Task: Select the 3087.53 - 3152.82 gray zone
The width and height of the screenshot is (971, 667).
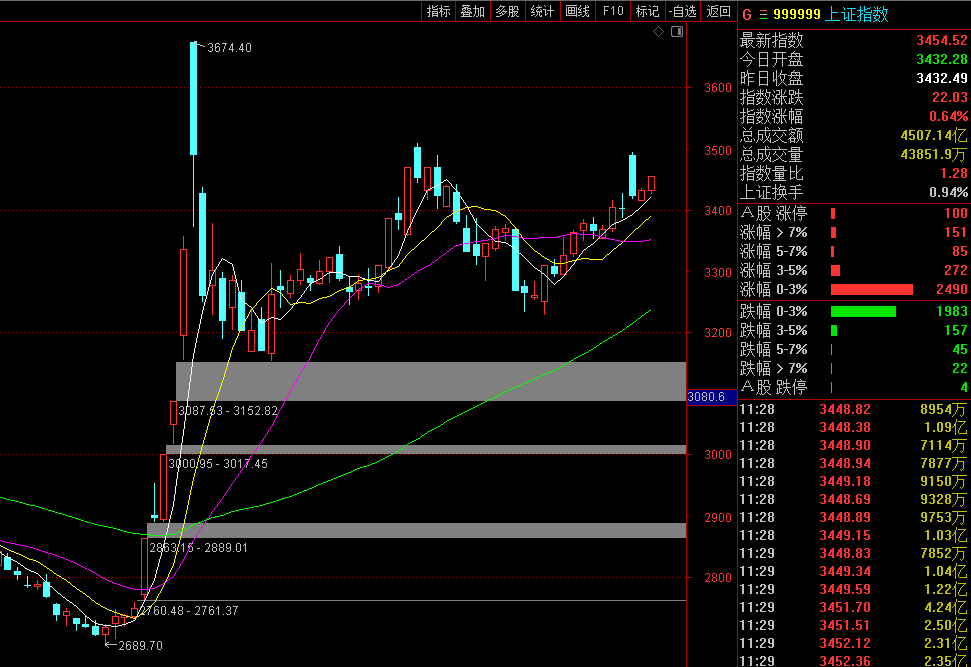Action: [x=431, y=381]
